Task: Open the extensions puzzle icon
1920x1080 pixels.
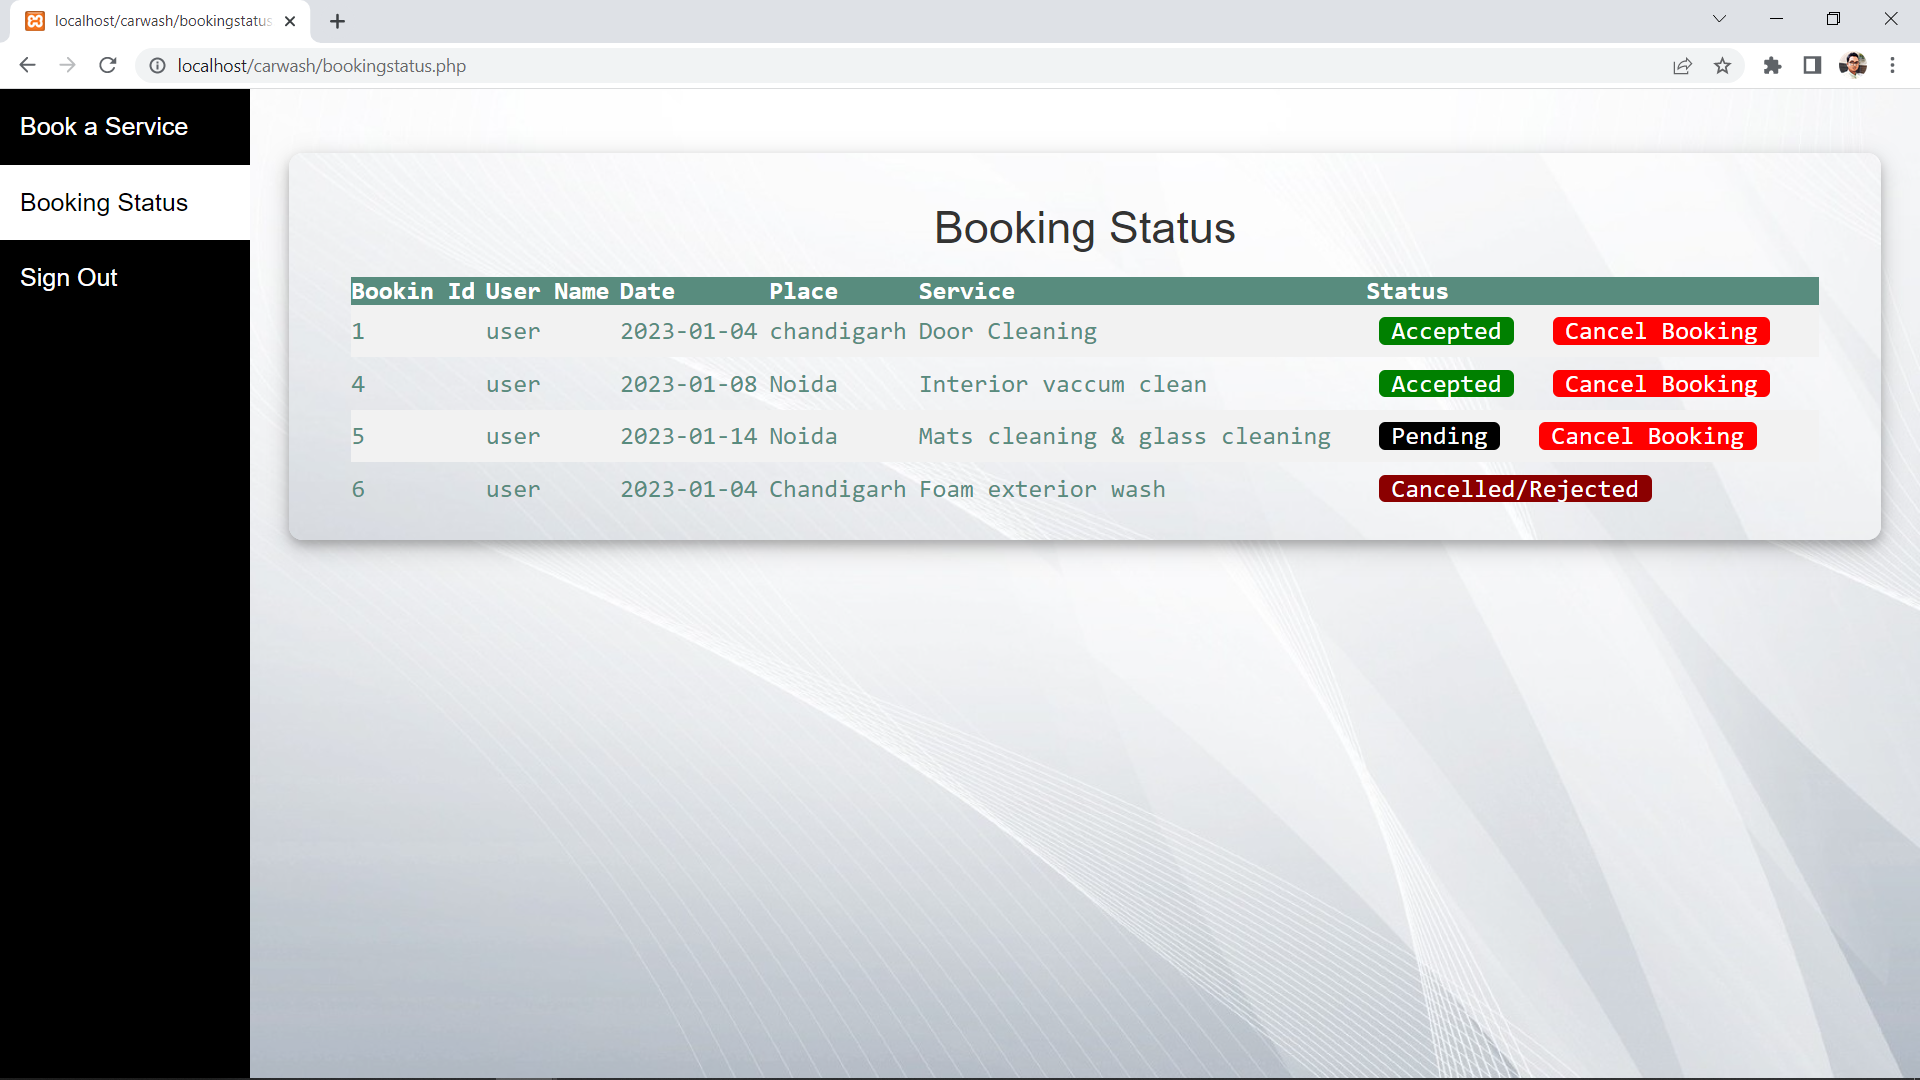Action: (x=1772, y=66)
